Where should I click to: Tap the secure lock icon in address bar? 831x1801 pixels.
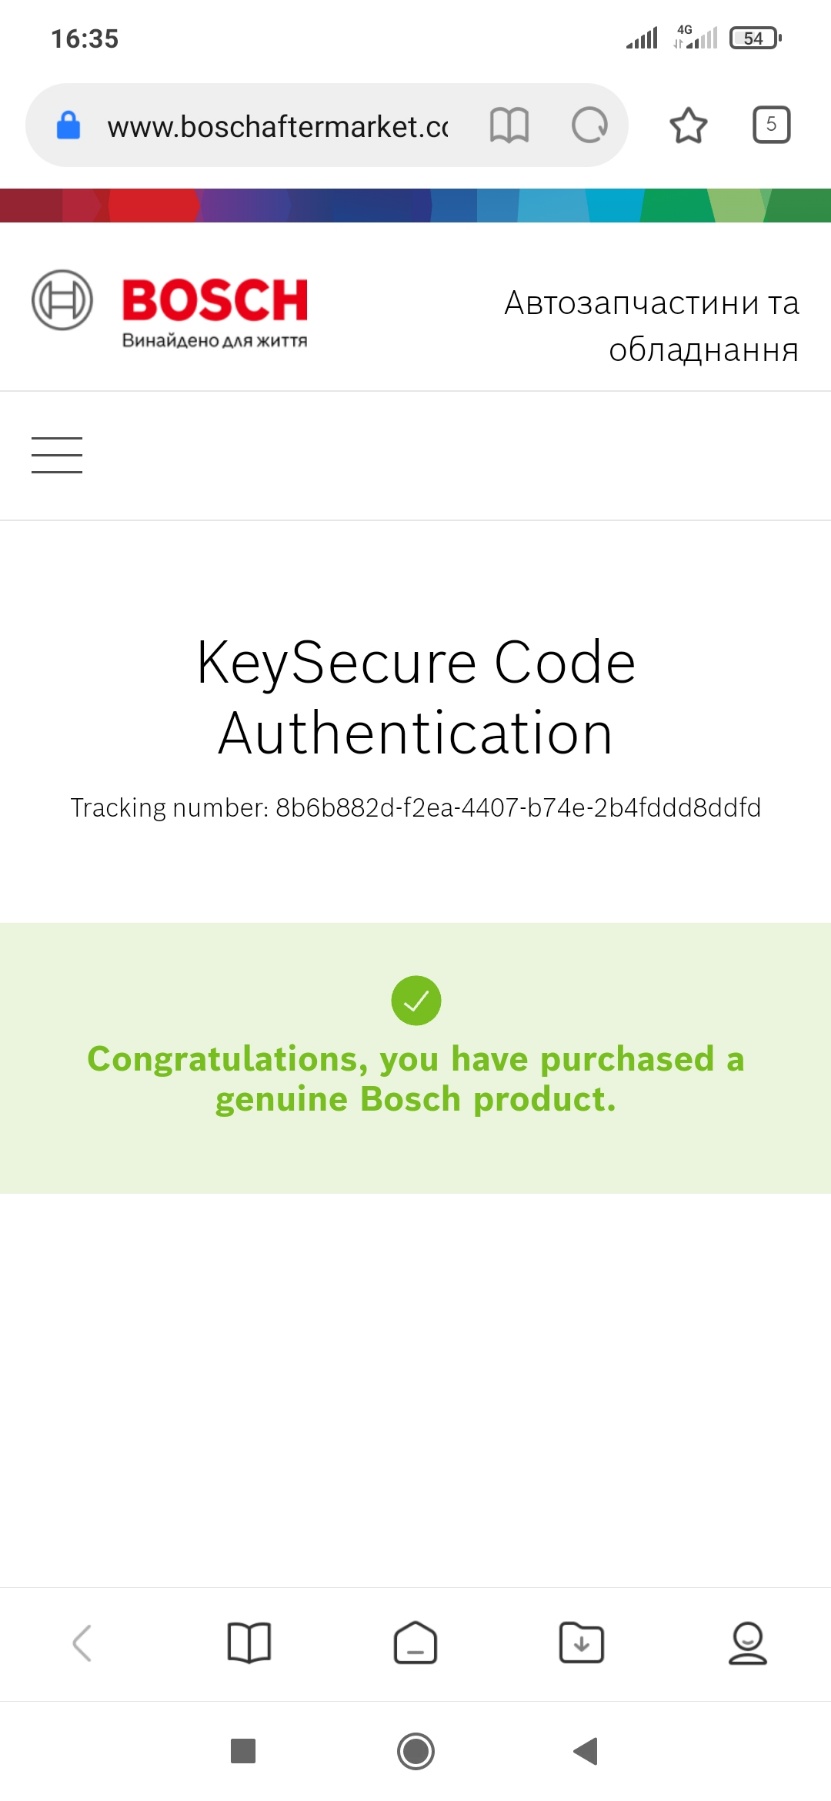click(68, 126)
